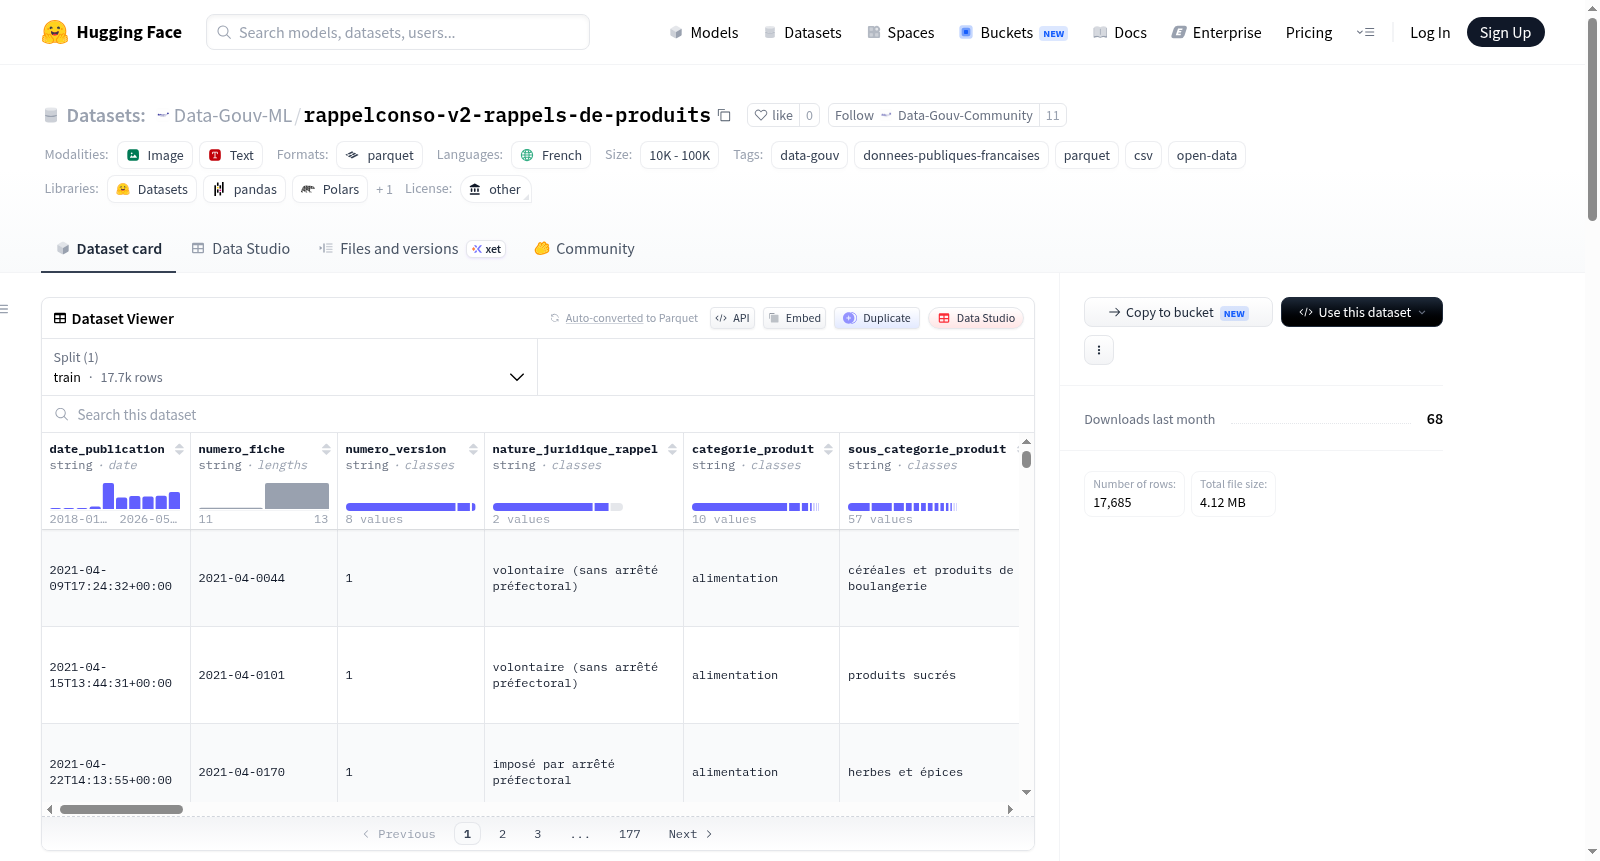Screen dimensions: 1600x861
Task: Open the Files and versions tab
Action: (x=412, y=249)
